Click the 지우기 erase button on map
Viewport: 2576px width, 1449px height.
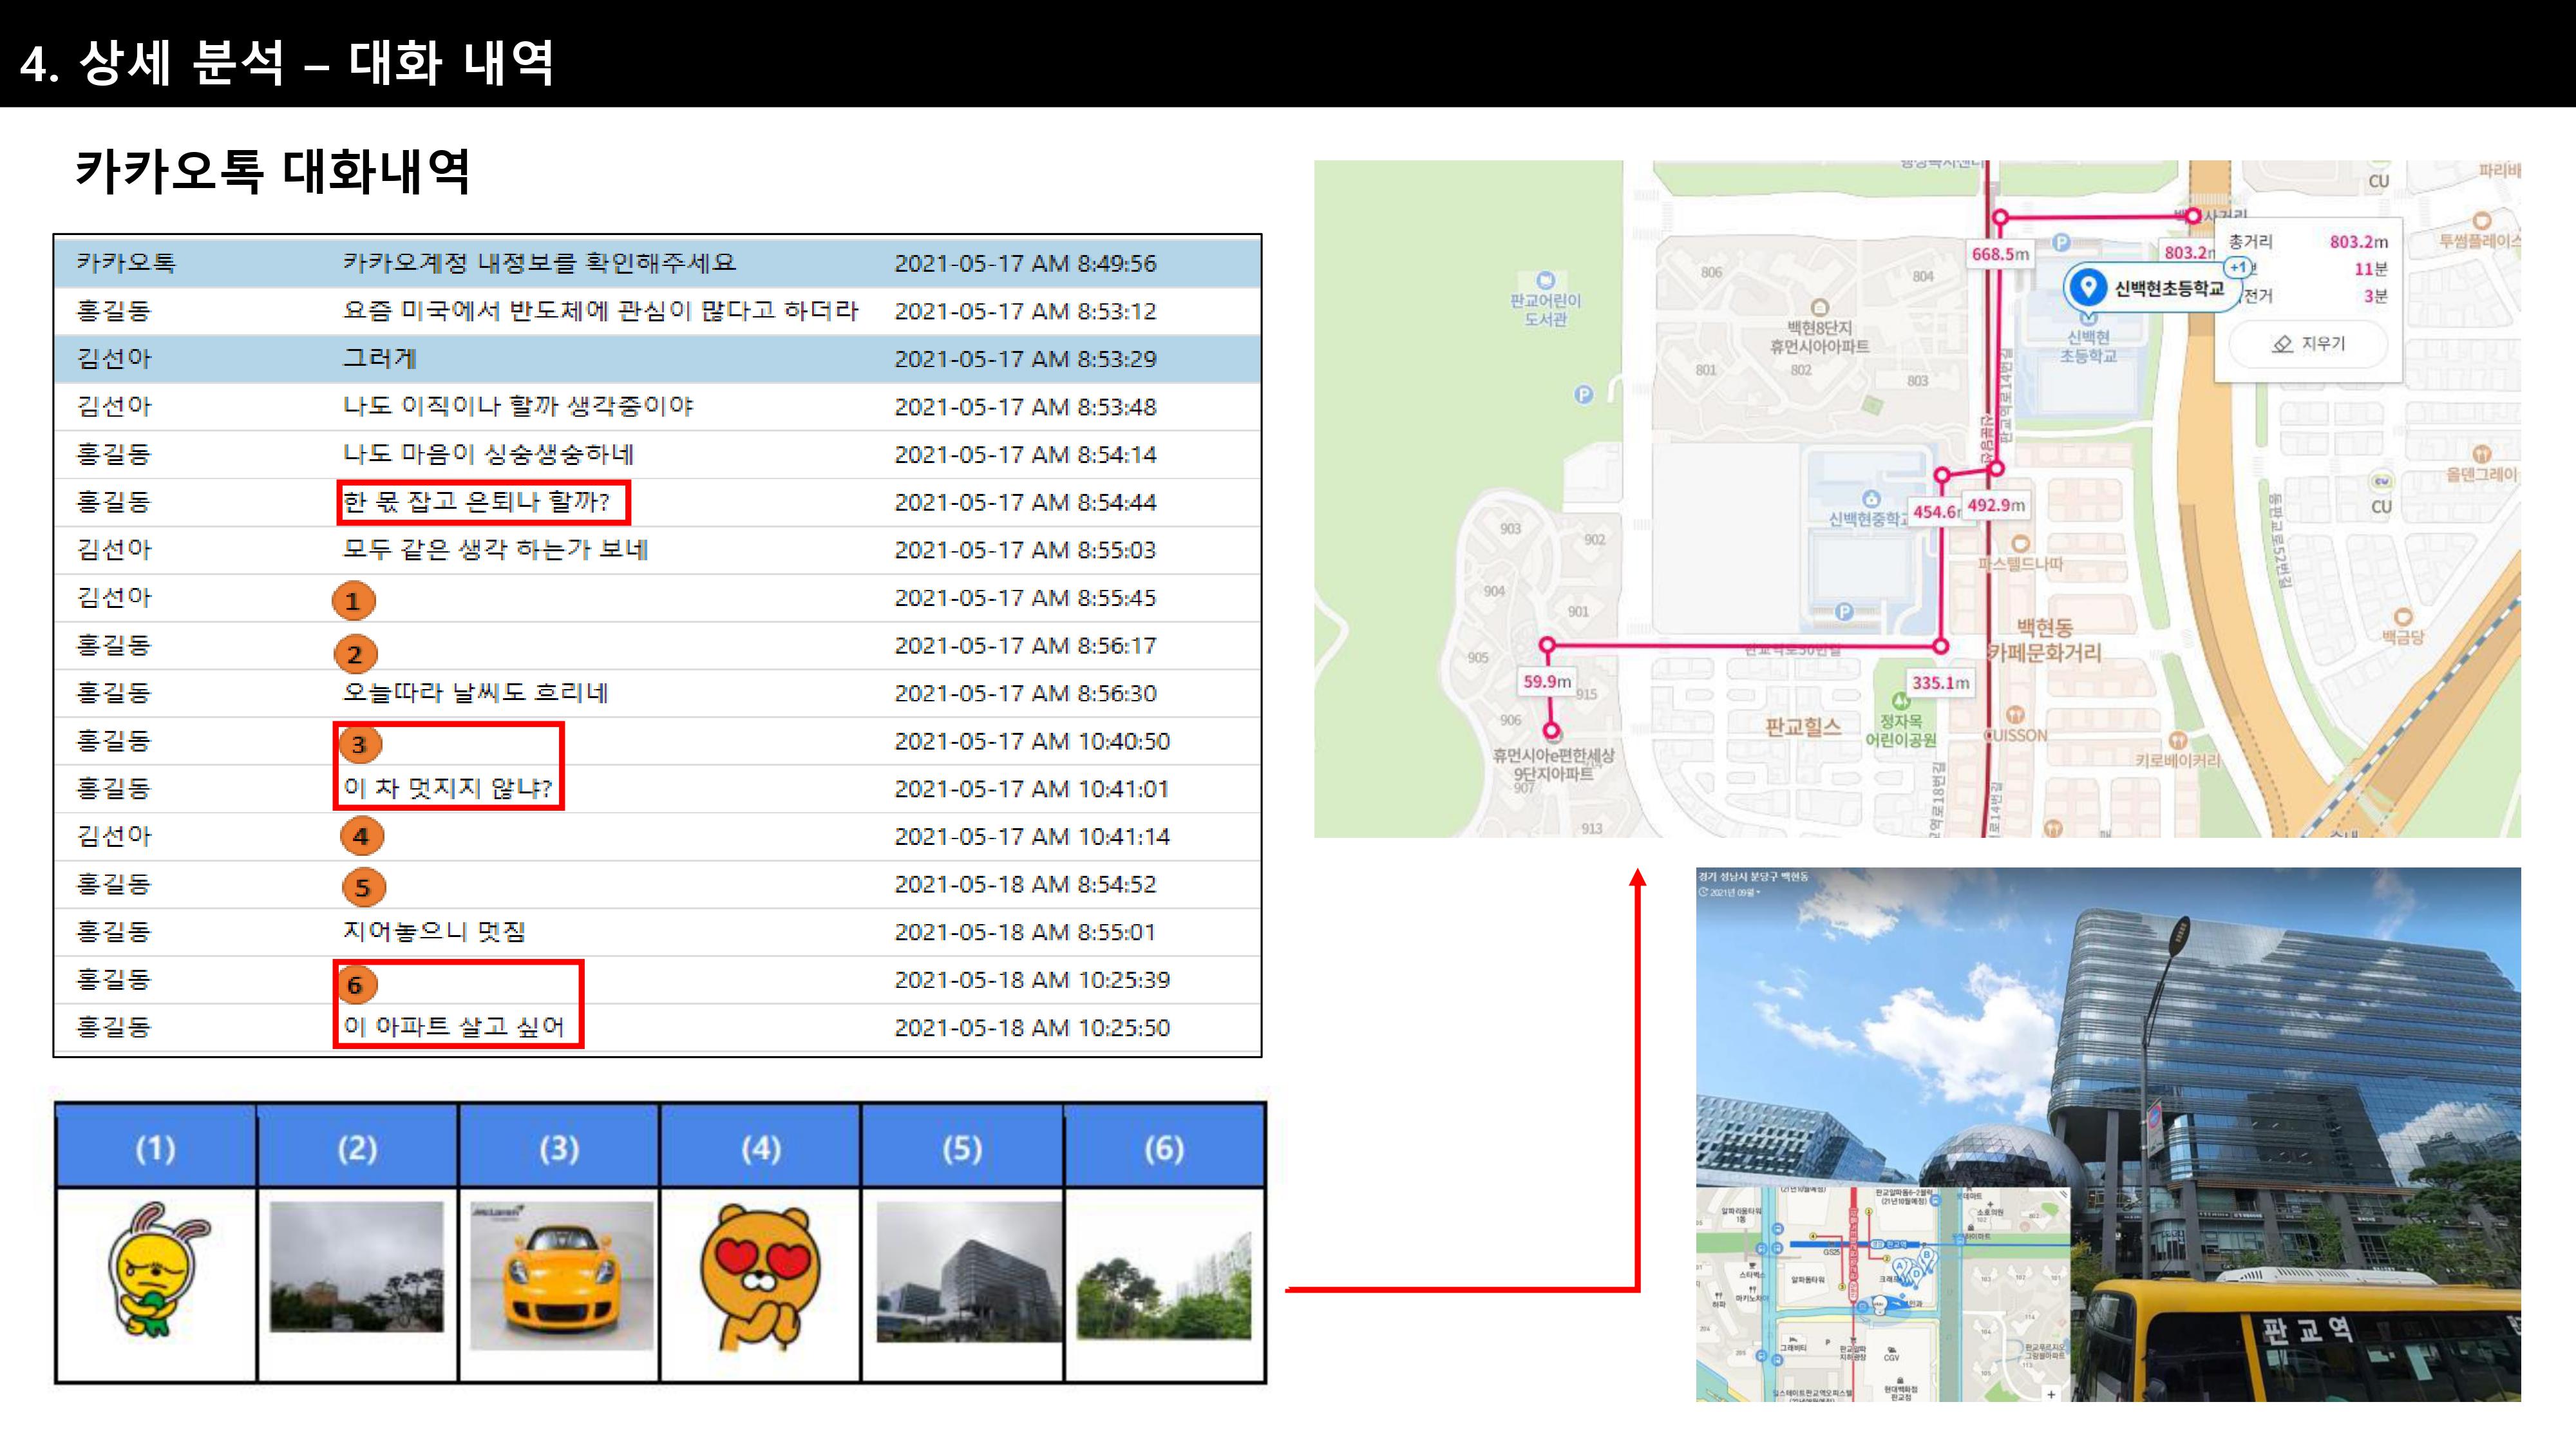click(2309, 344)
